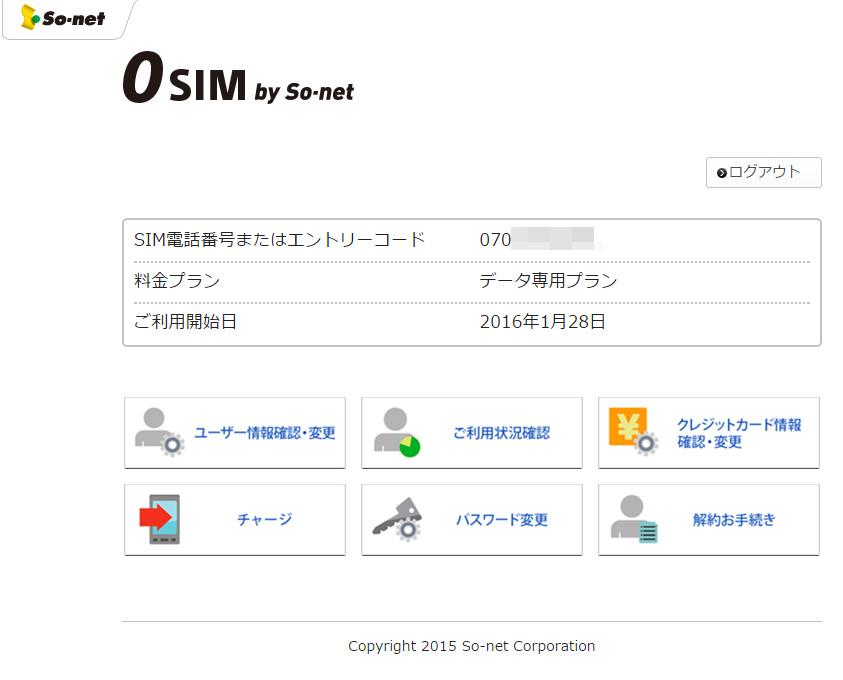The height and width of the screenshot is (680, 843).
Task: Click the key with gear icon
Action: (397, 519)
